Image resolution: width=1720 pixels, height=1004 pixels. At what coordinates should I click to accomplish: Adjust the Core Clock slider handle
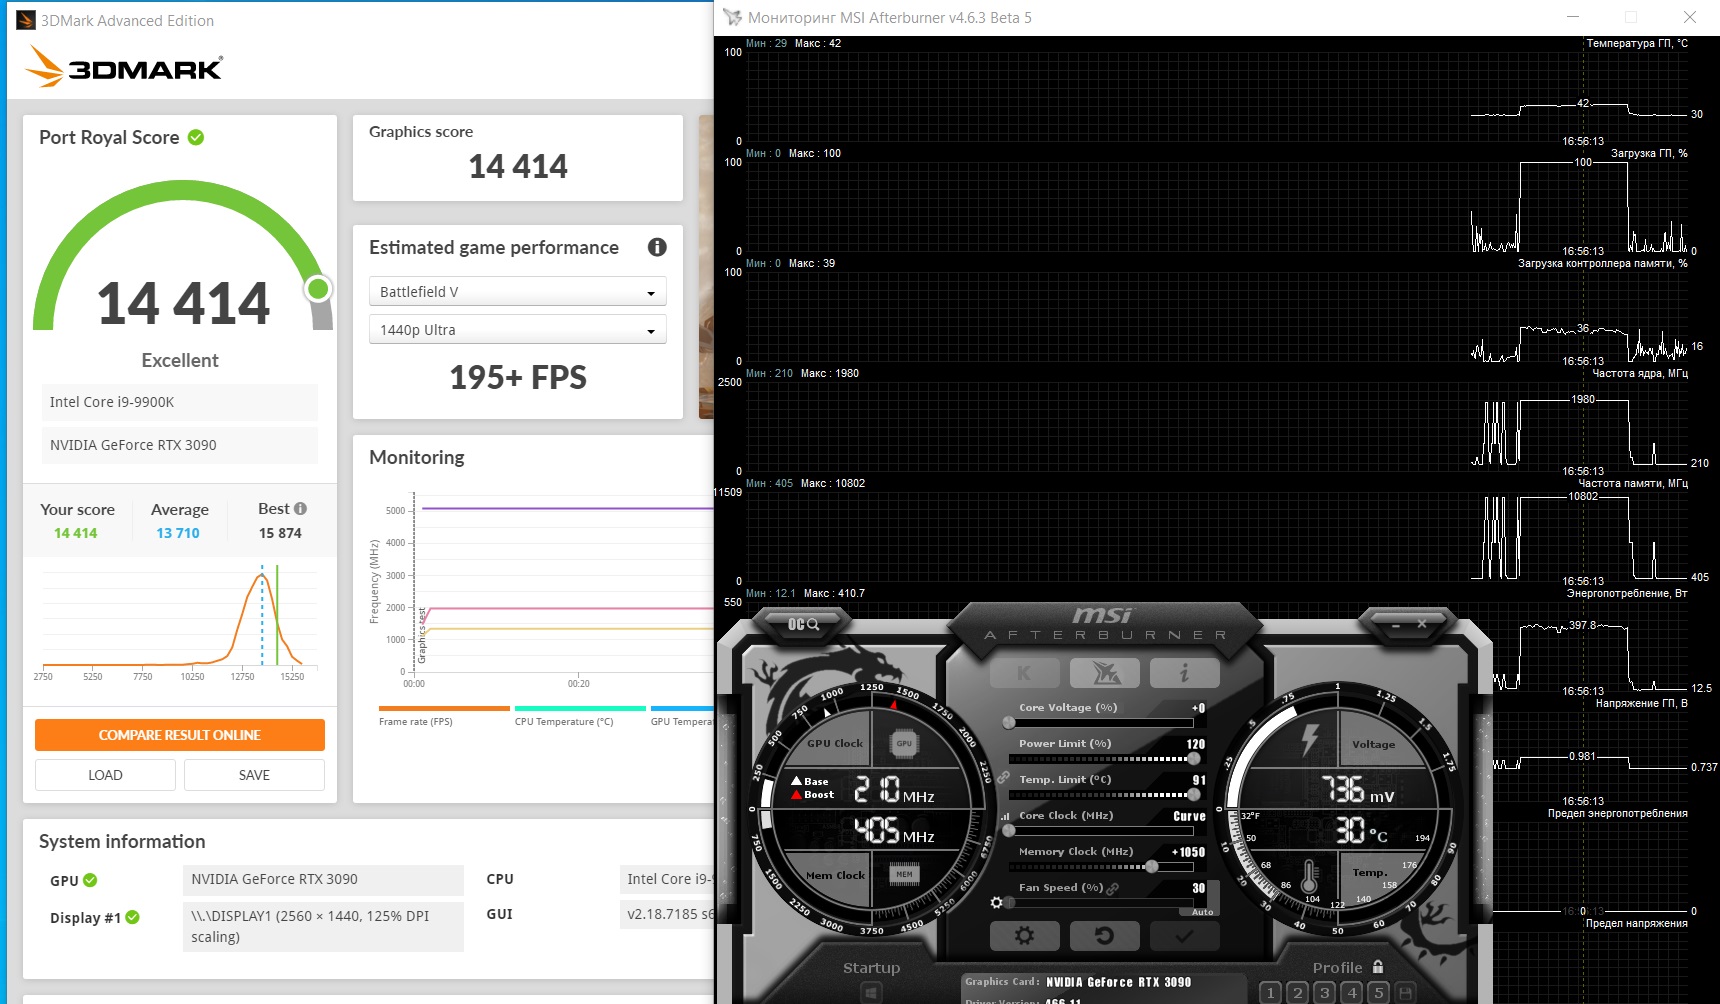coord(1009,830)
